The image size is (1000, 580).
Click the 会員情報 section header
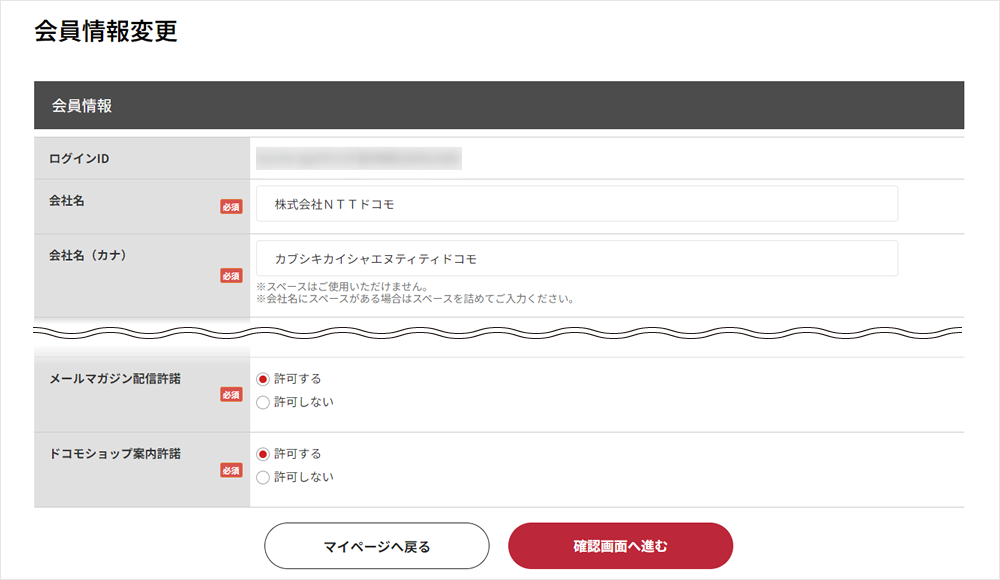tap(499, 105)
